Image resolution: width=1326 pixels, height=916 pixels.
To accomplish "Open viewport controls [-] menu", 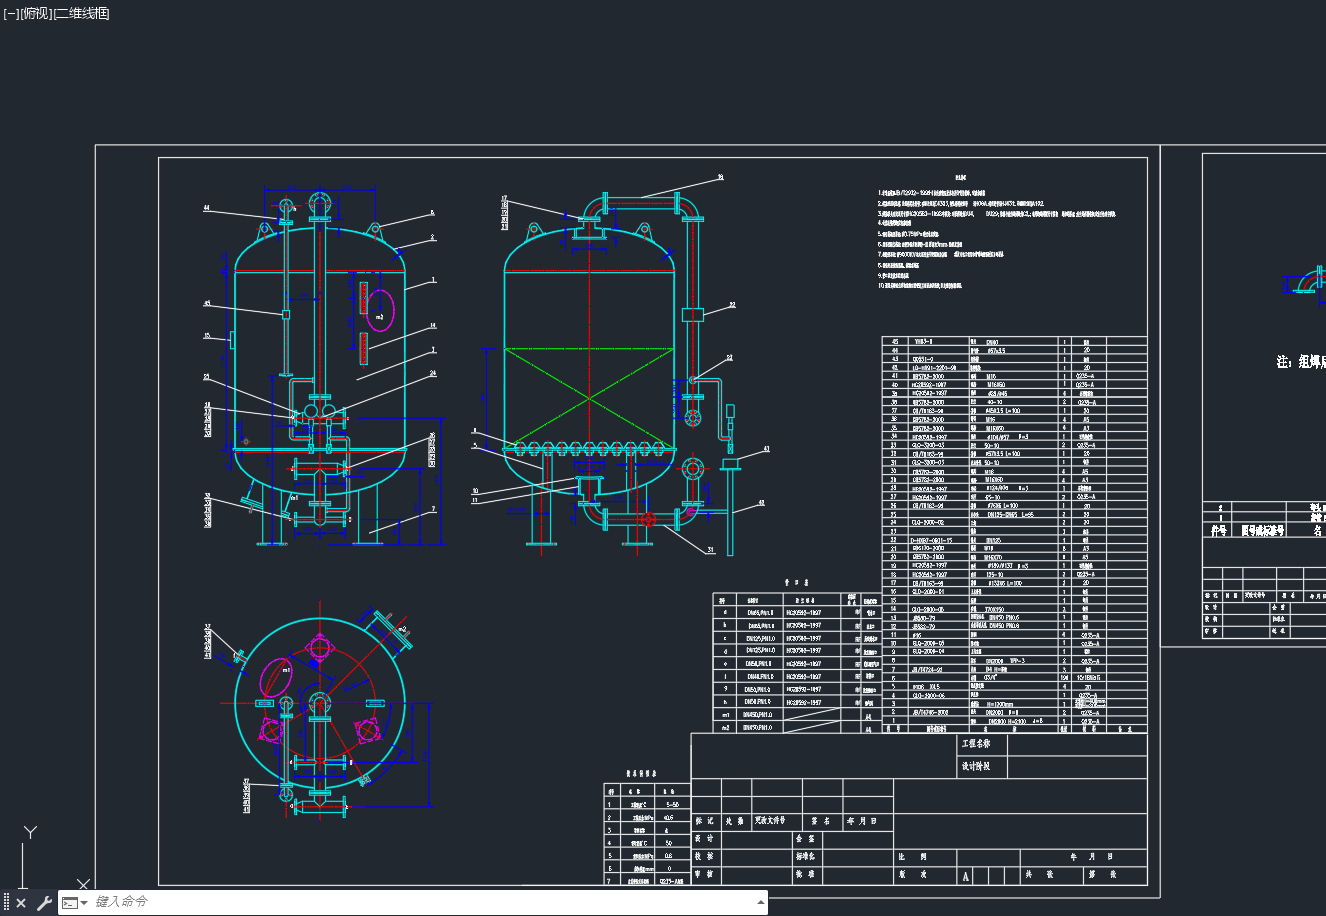I will [11, 13].
